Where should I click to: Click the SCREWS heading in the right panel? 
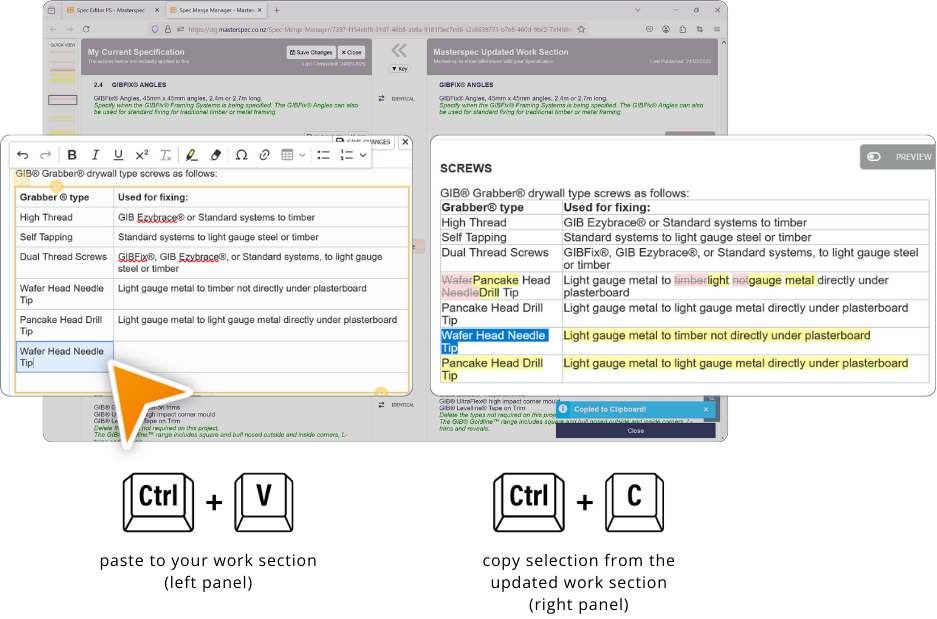[466, 168]
